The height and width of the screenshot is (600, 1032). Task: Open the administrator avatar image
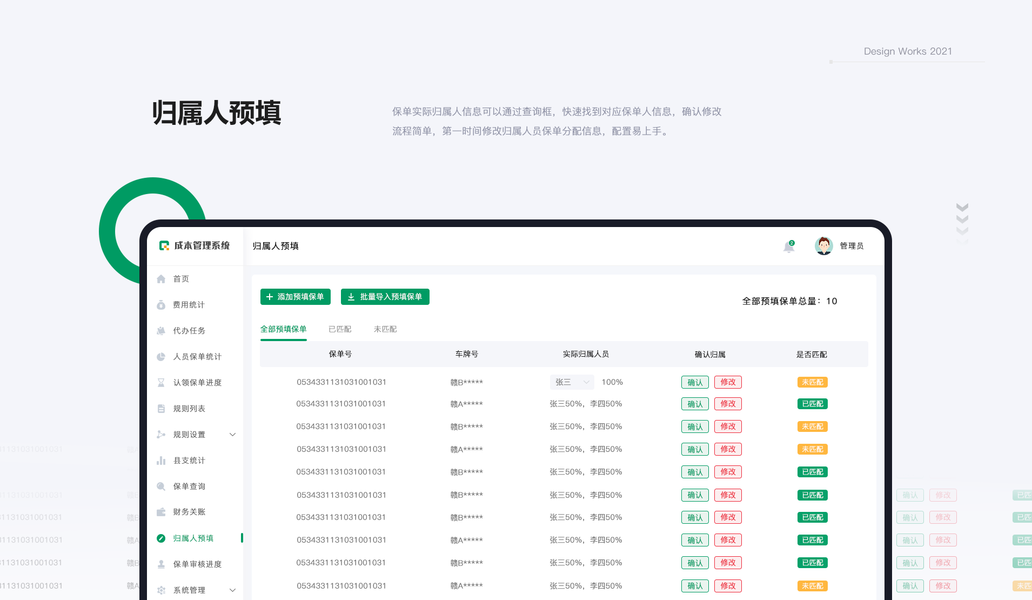823,245
